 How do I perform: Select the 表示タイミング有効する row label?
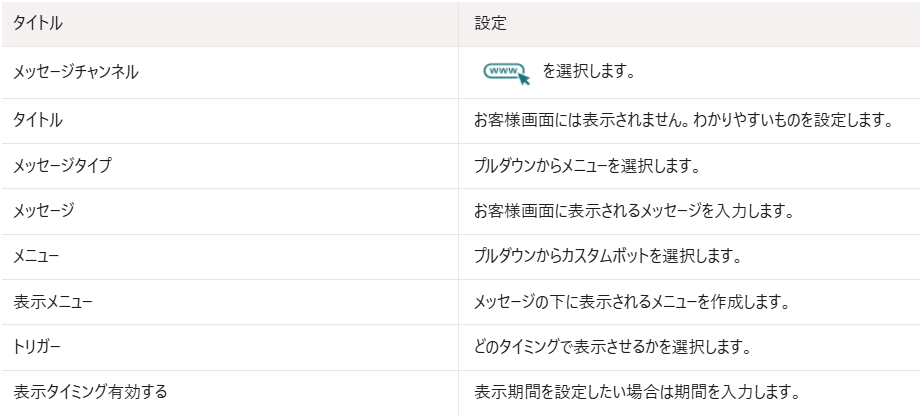(x=91, y=392)
